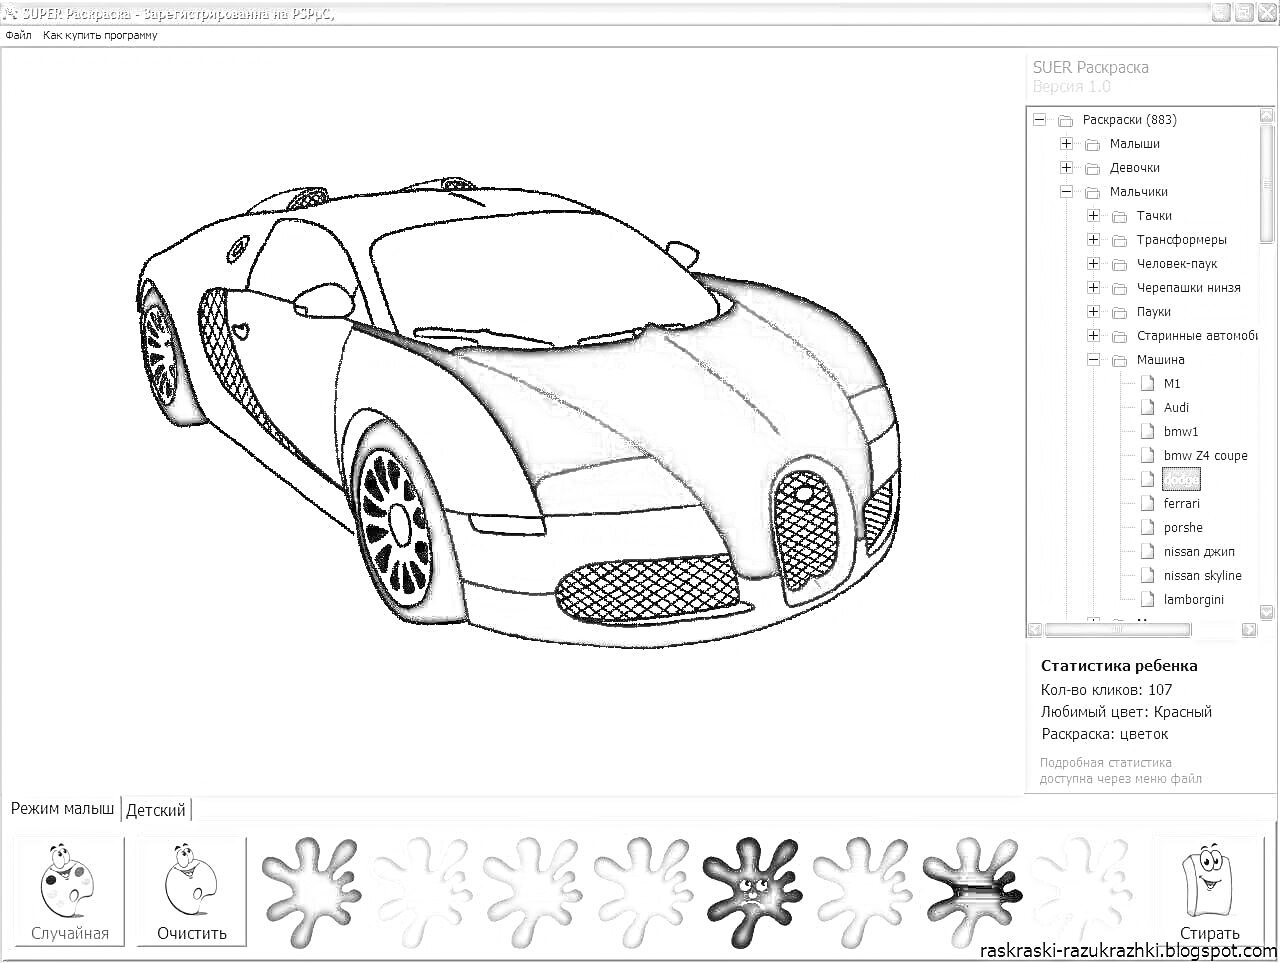Click the Очистить clear button
Viewport: 1280px width, 963px height.
(x=192, y=892)
